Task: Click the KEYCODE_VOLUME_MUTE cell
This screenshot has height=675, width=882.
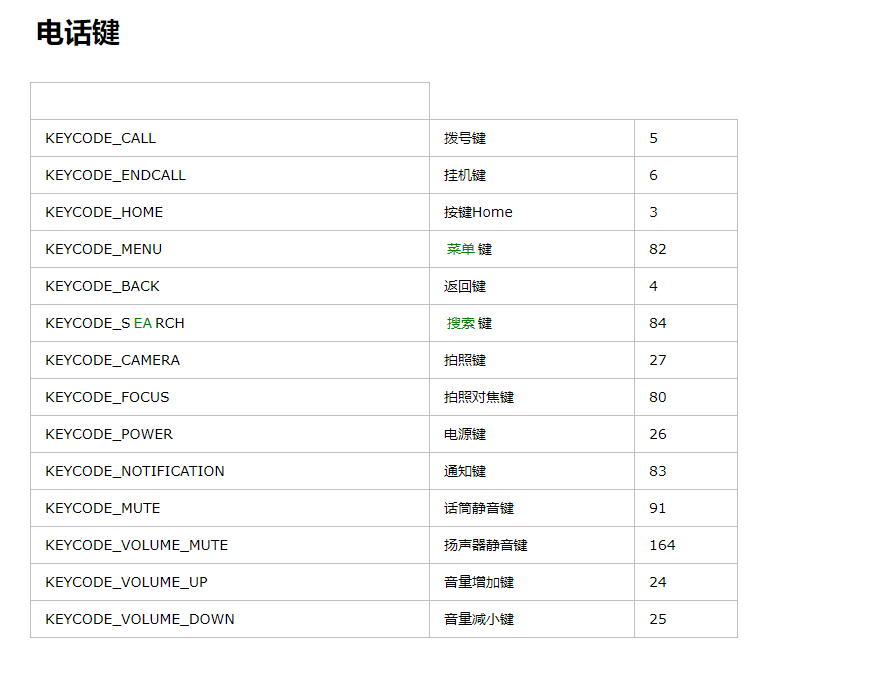Action: pyautogui.click(x=230, y=545)
